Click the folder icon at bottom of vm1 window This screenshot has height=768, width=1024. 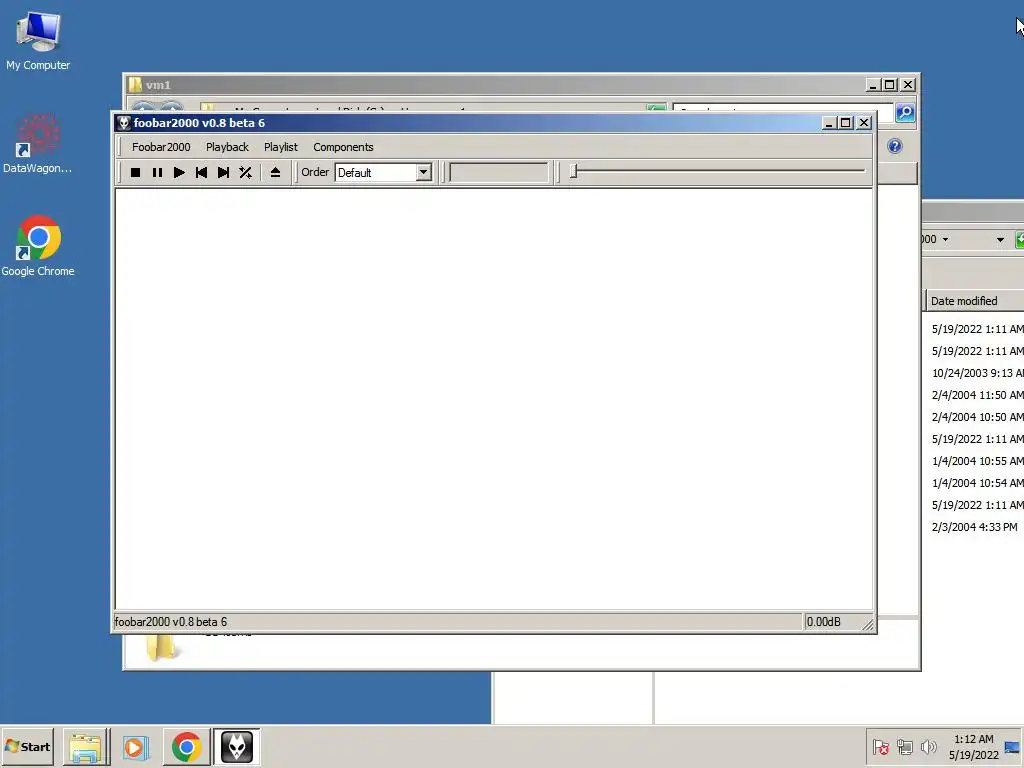coord(161,647)
